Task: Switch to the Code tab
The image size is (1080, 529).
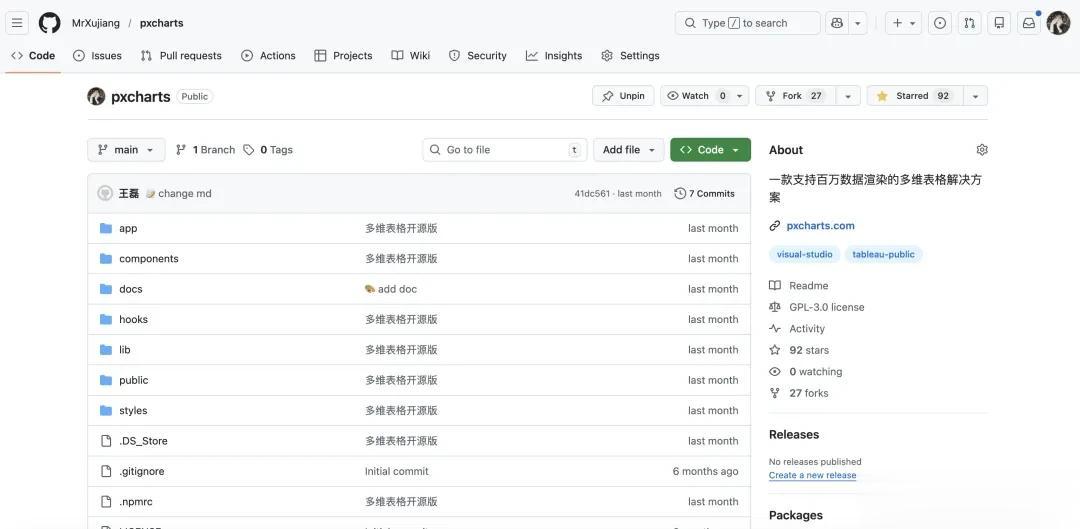Action: tap(33, 56)
